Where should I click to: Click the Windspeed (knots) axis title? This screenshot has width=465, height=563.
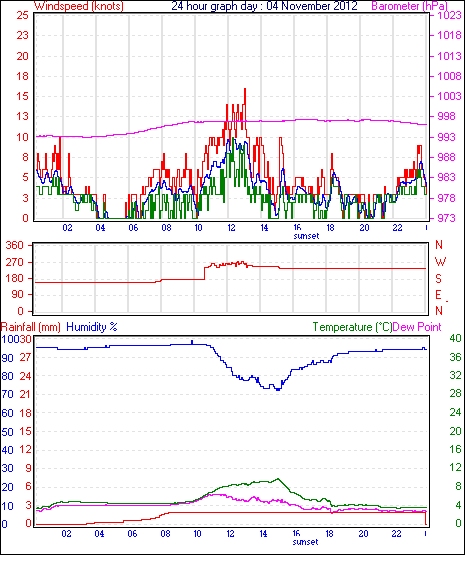pos(79,6)
